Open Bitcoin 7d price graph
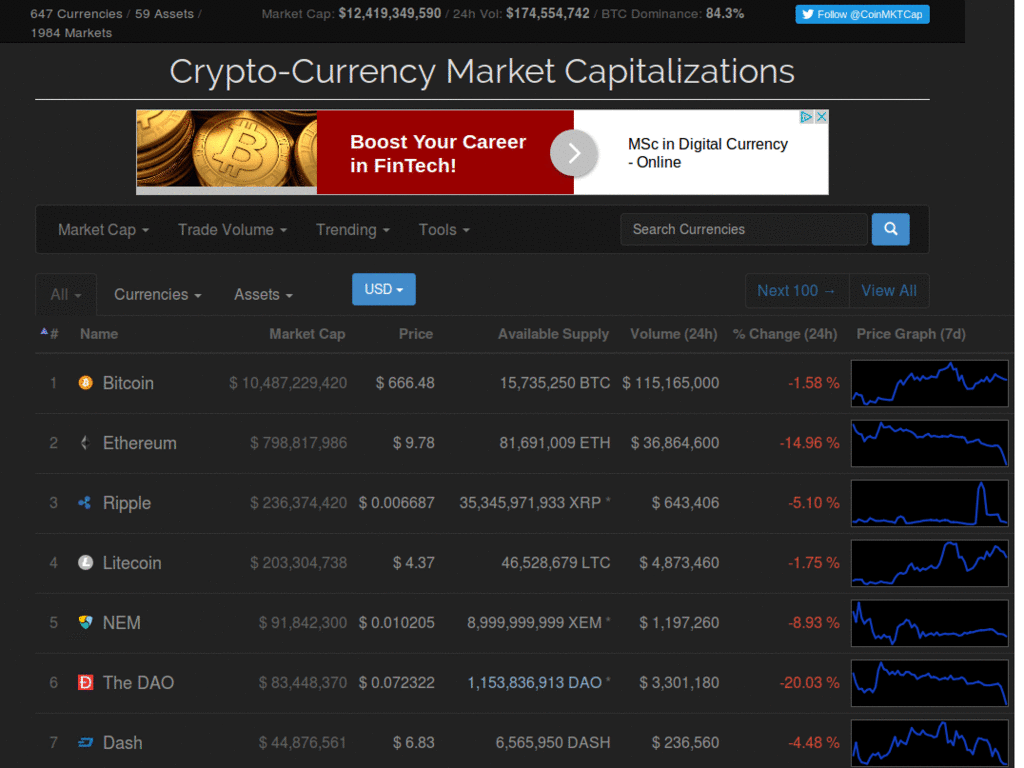The height and width of the screenshot is (768, 1024). (x=930, y=383)
